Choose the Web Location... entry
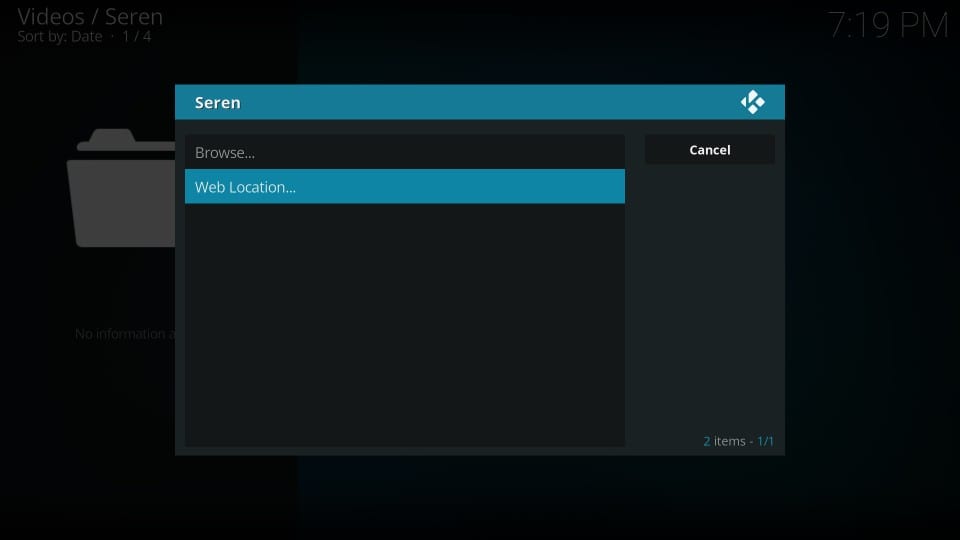Viewport: 960px width, 540px height. click(405, 186)
